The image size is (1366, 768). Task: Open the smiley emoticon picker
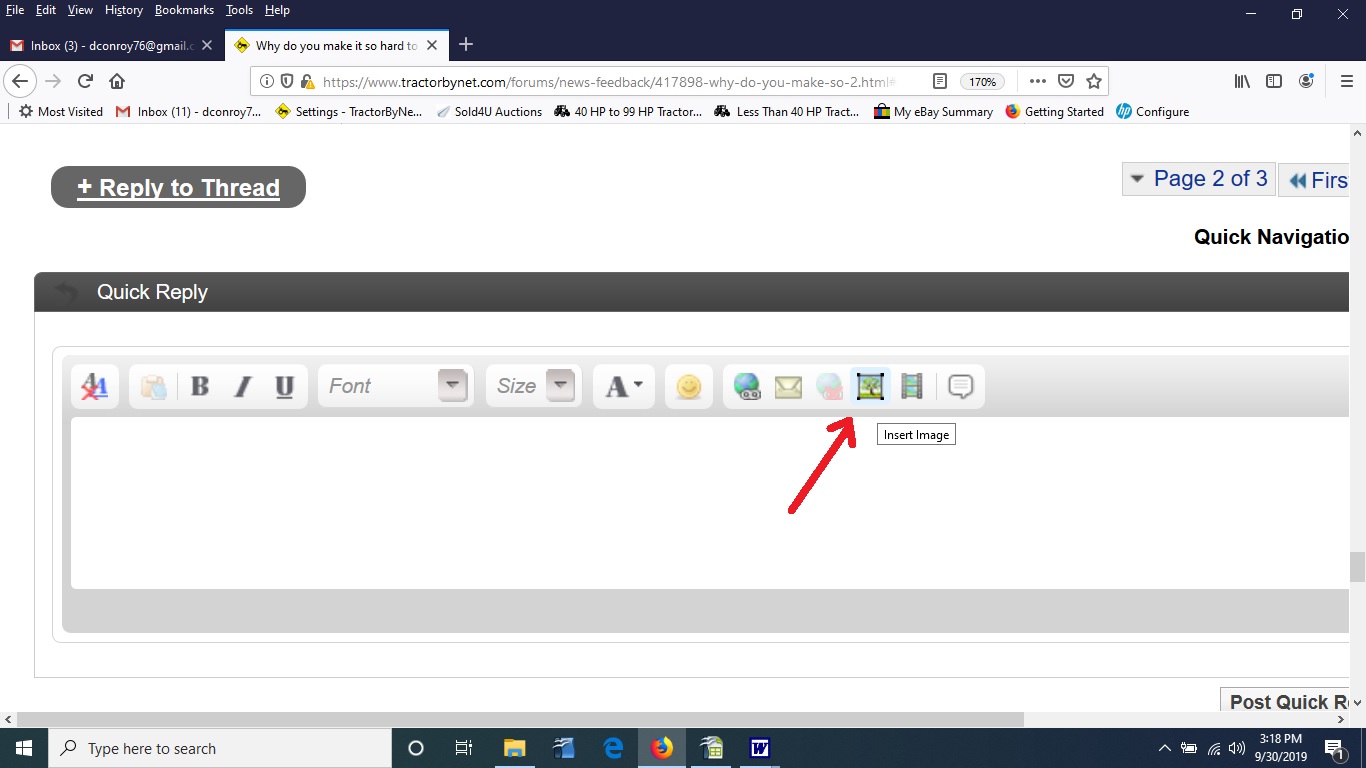coord(688,386)
